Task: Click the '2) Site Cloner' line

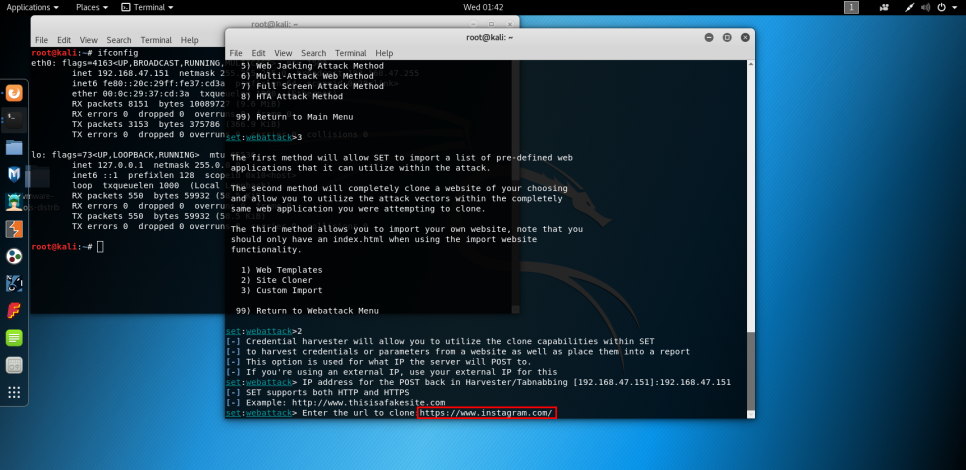Action: tap(277, 280)
